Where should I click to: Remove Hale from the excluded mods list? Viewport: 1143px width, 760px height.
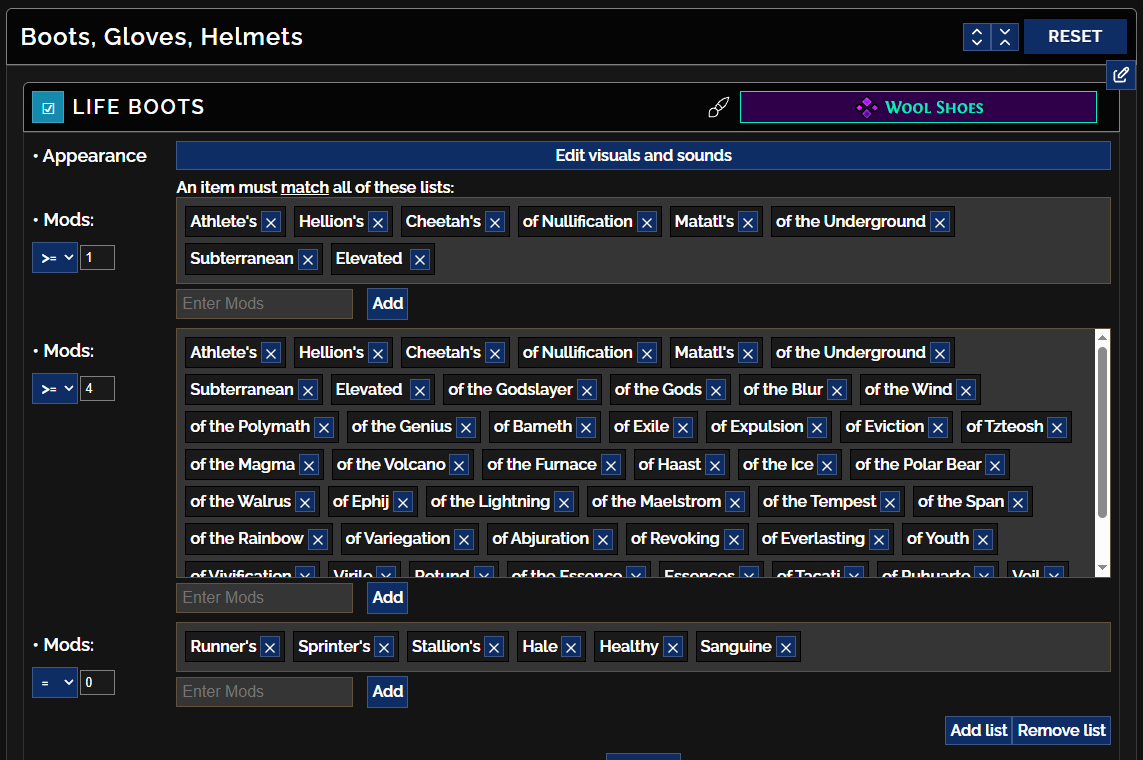click(572, 647)
